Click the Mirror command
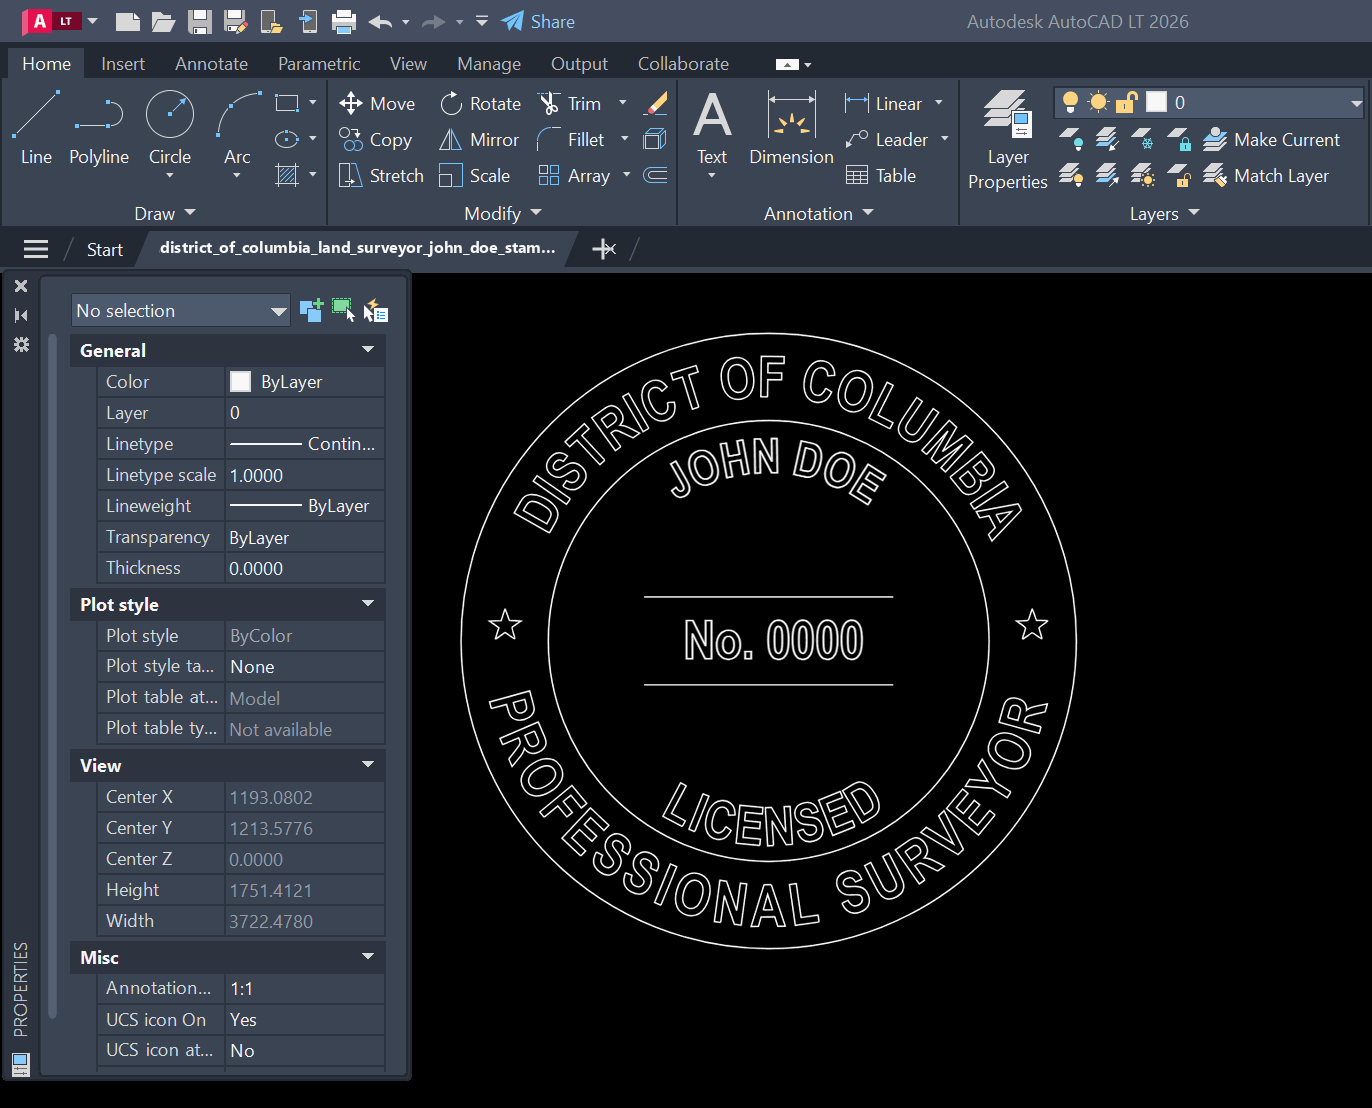 [479, 139]
